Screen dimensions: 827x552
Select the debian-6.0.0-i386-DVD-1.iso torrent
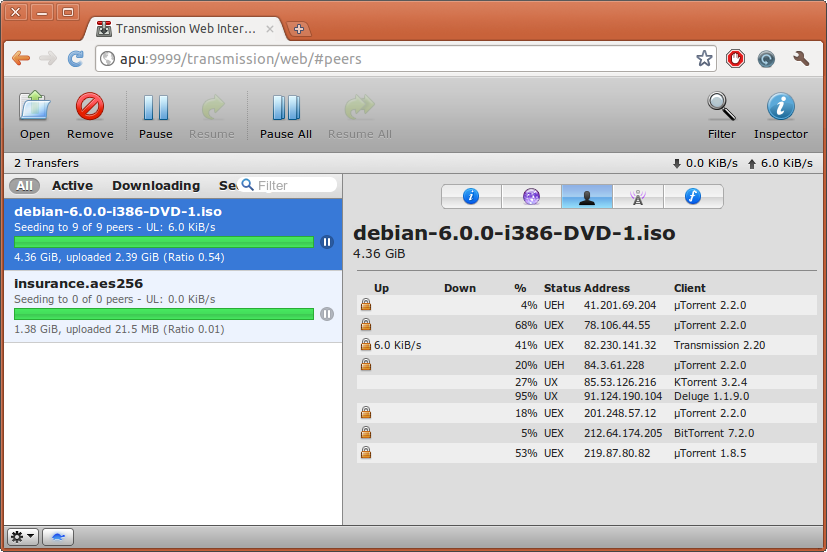173,234
